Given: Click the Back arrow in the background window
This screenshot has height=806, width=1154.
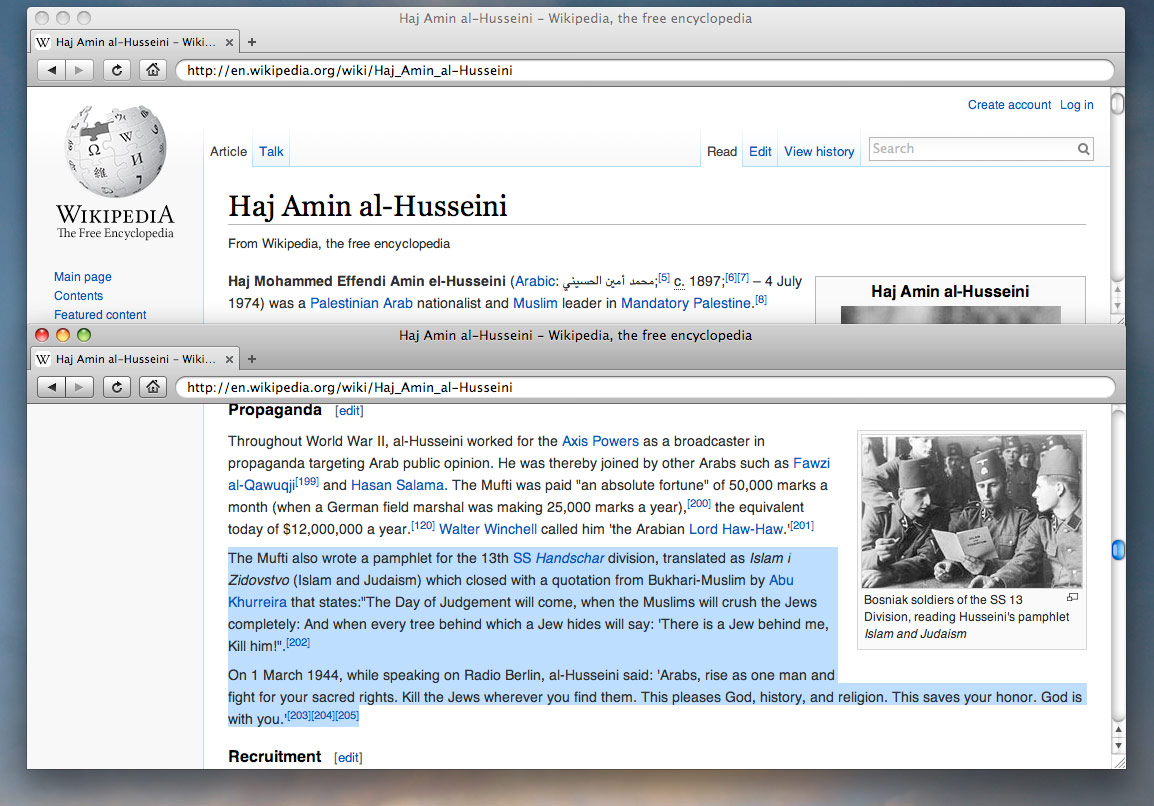Looking at the screenshot, I should pos(52,70).
